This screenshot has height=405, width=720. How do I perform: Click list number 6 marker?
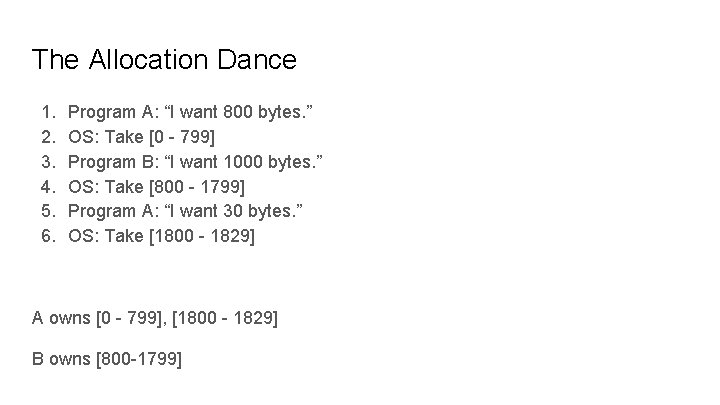[x=49, y=236]
